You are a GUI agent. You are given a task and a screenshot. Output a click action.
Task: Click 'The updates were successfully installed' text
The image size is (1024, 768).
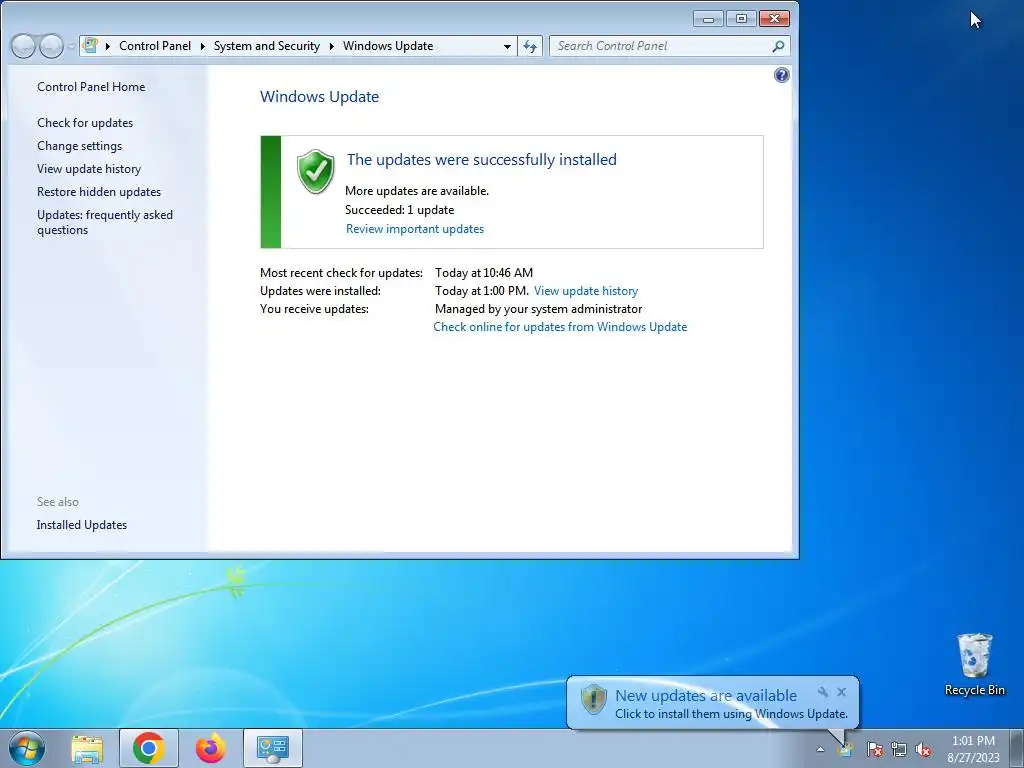coord(481,159)
